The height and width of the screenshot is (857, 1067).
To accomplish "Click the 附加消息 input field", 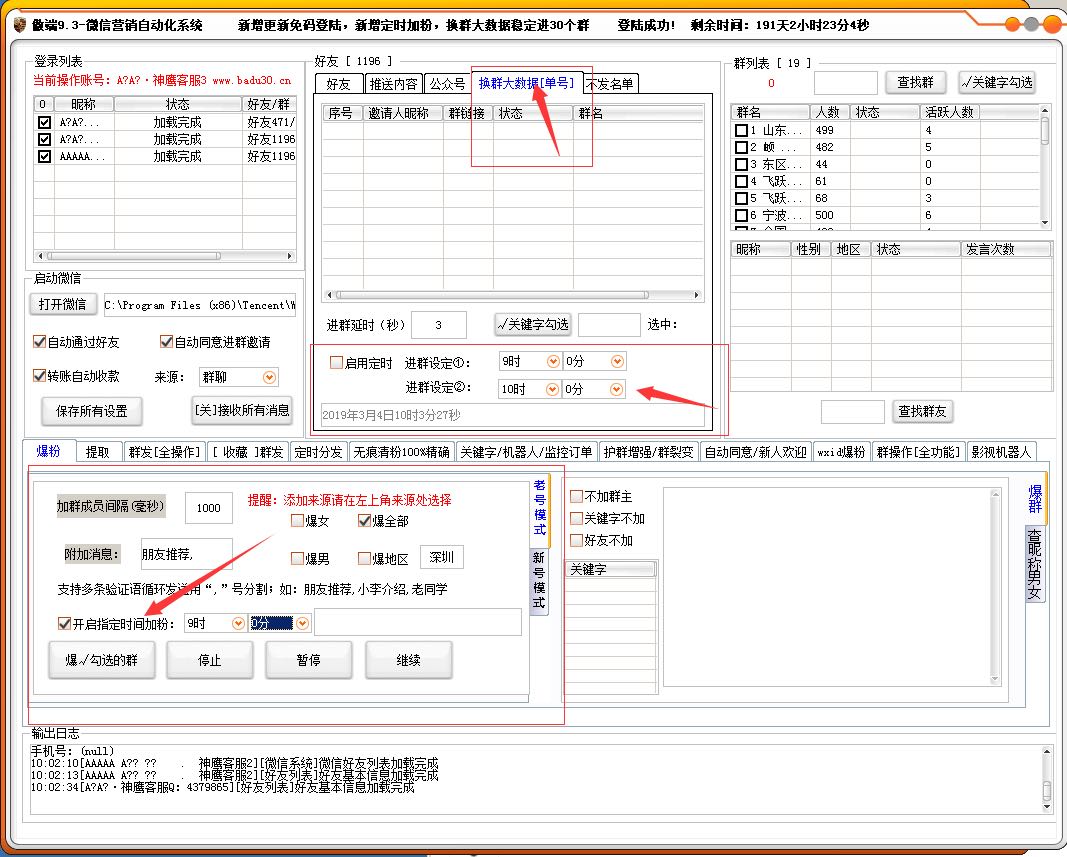I will (186, 555).
